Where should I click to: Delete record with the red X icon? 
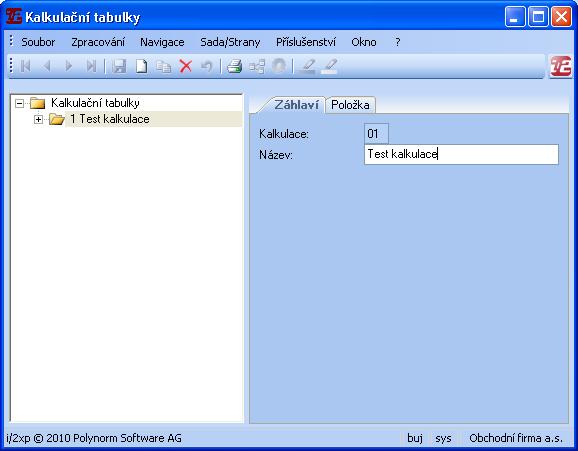185,66
